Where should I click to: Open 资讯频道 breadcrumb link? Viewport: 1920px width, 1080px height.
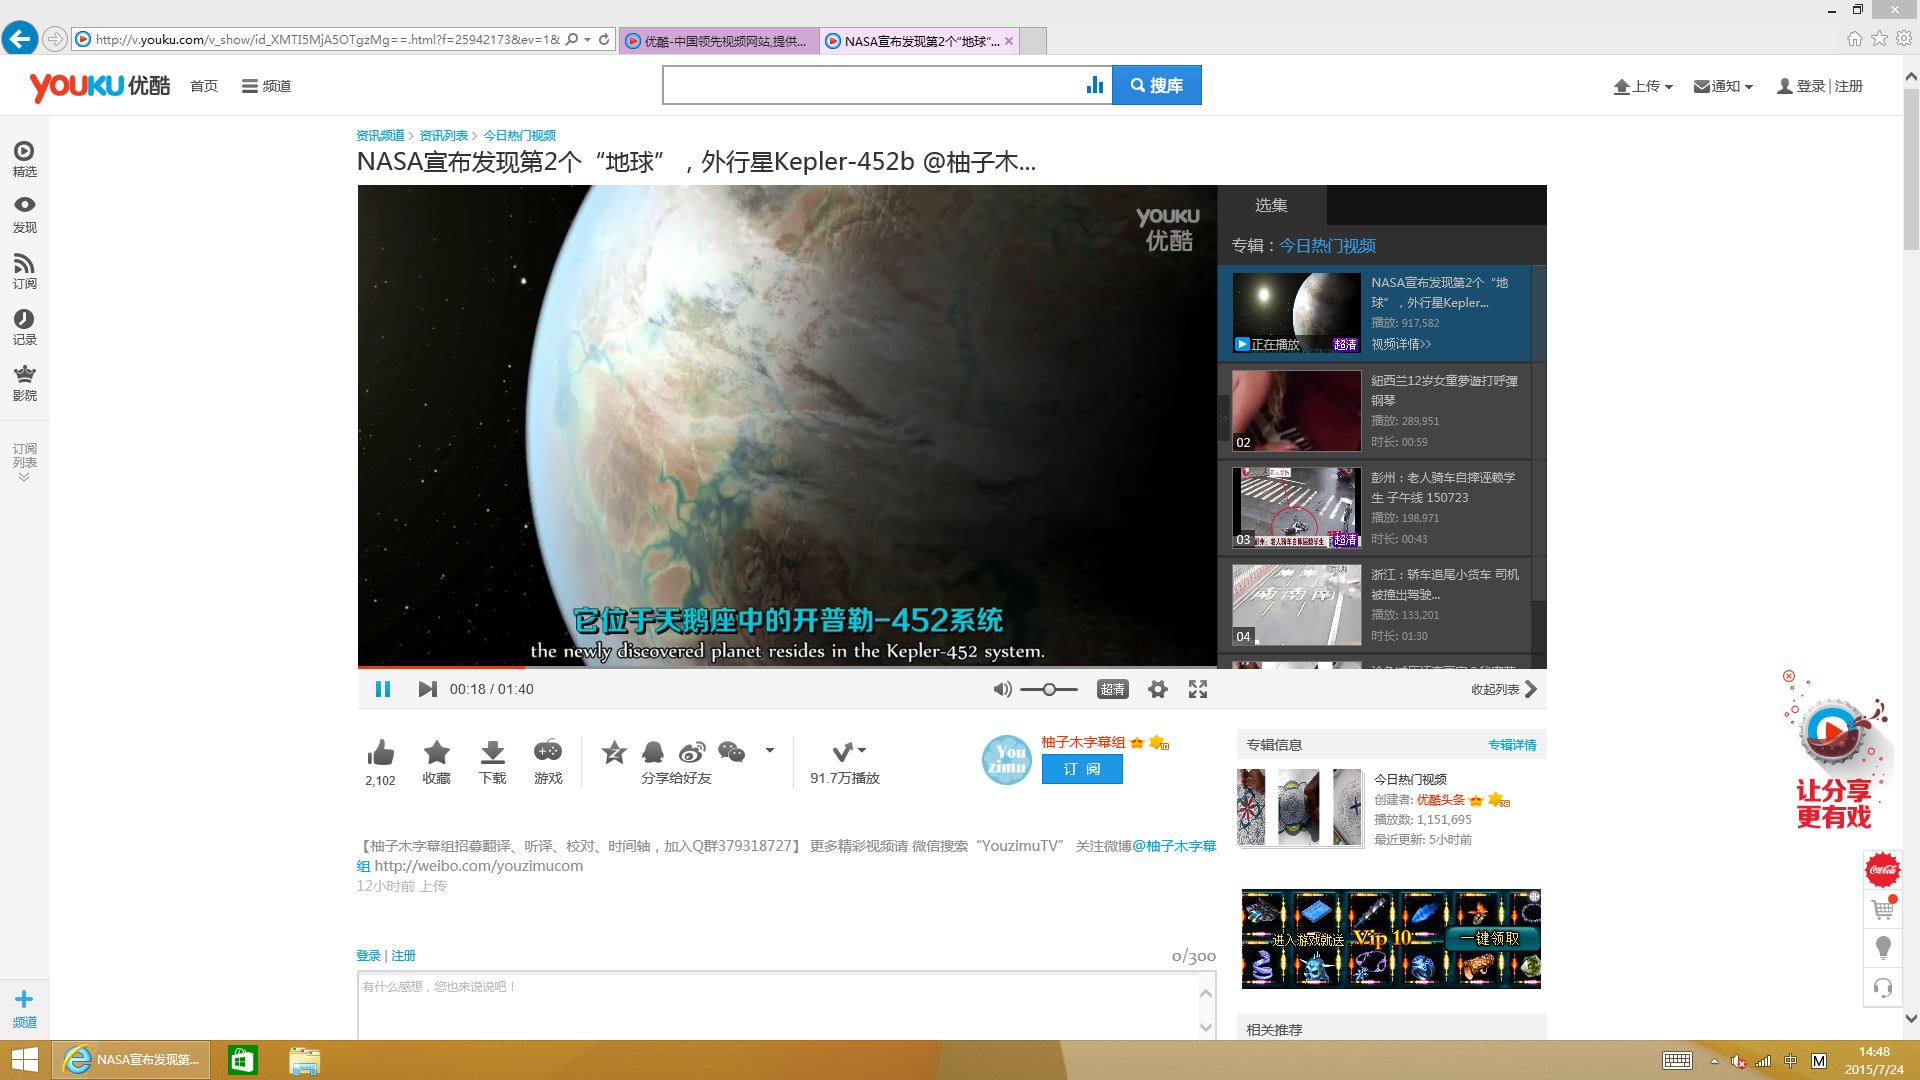pyautogui.click(x=380, y=135)
